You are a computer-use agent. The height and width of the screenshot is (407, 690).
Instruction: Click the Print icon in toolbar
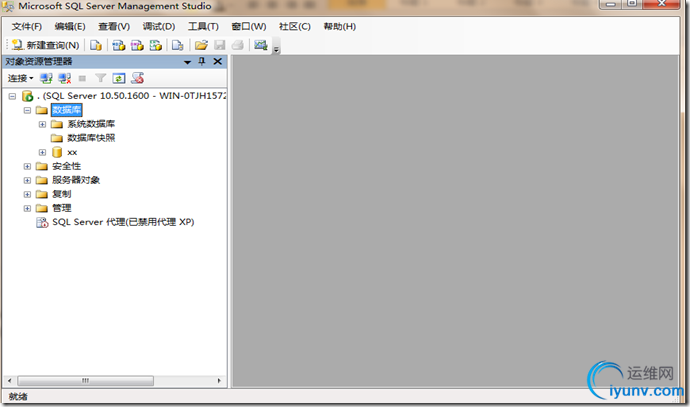pyautogui.click(x=238, y=45)
